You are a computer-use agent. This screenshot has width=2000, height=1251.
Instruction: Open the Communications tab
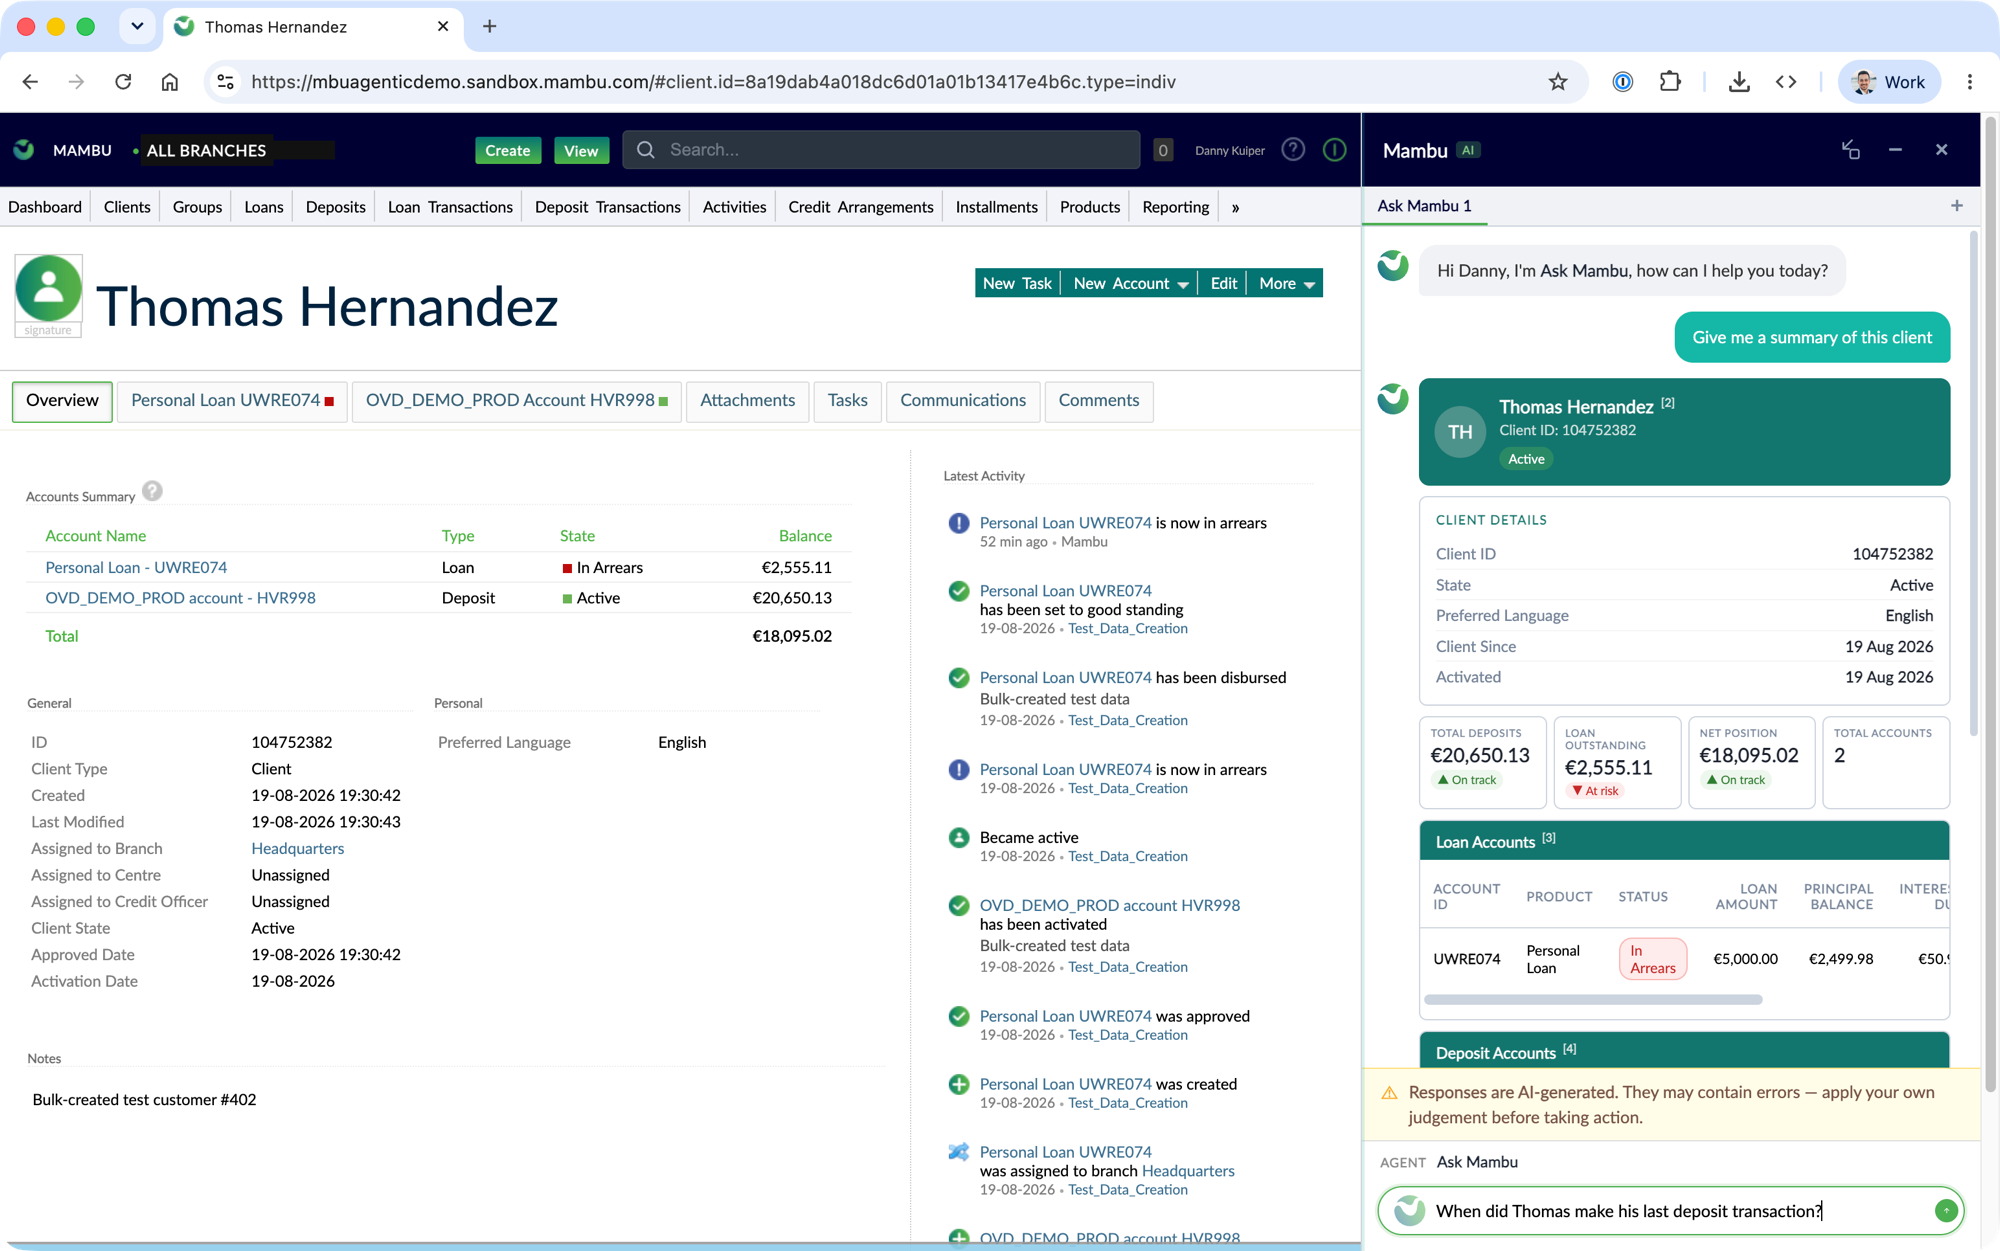[963, 401]
